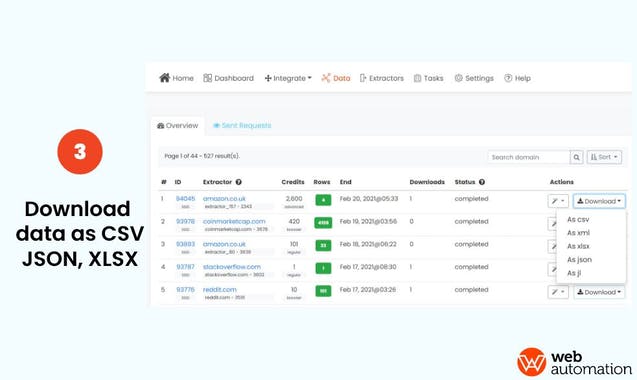Open the coinmarketcap.com extractor link
The image size is (637, 380).
tap(234, 221)
